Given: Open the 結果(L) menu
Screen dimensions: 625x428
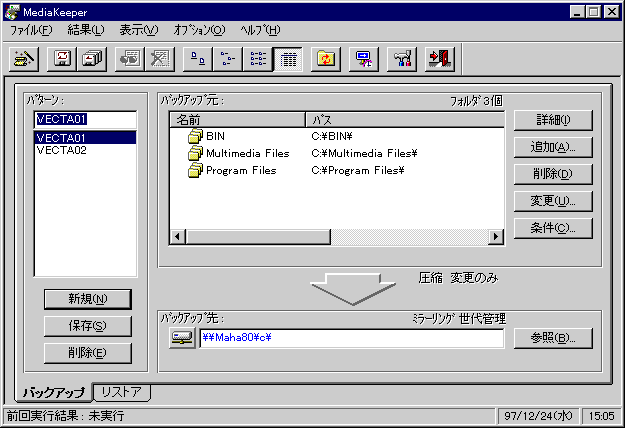Looking at the screenshot, I should click(x=86, y=30).
